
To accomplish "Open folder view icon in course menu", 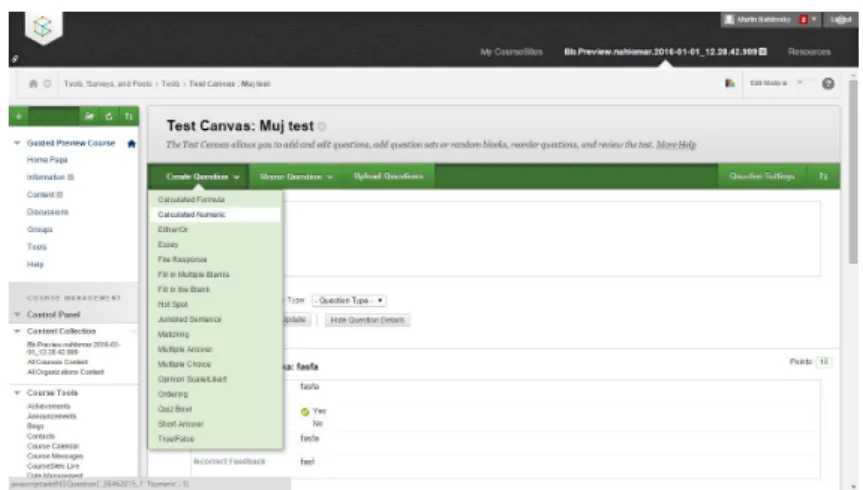I will pos(89,116).
